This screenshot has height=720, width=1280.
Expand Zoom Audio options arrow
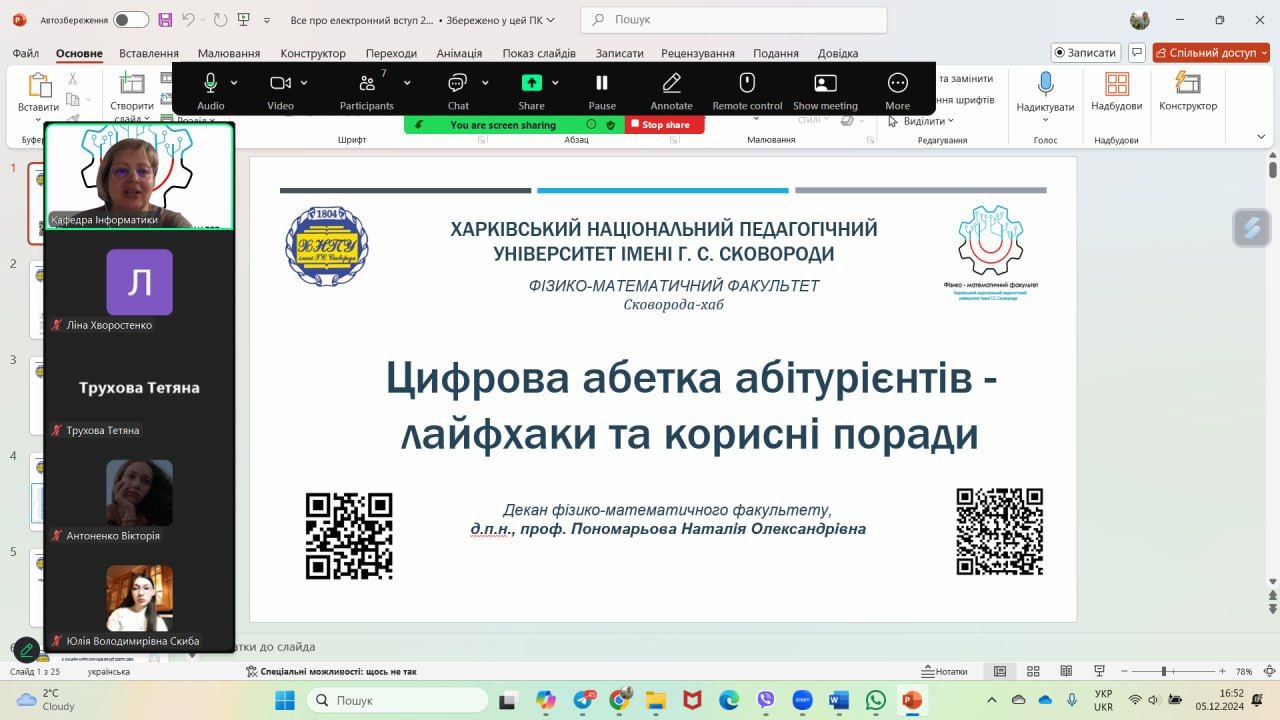coord(234,82)
